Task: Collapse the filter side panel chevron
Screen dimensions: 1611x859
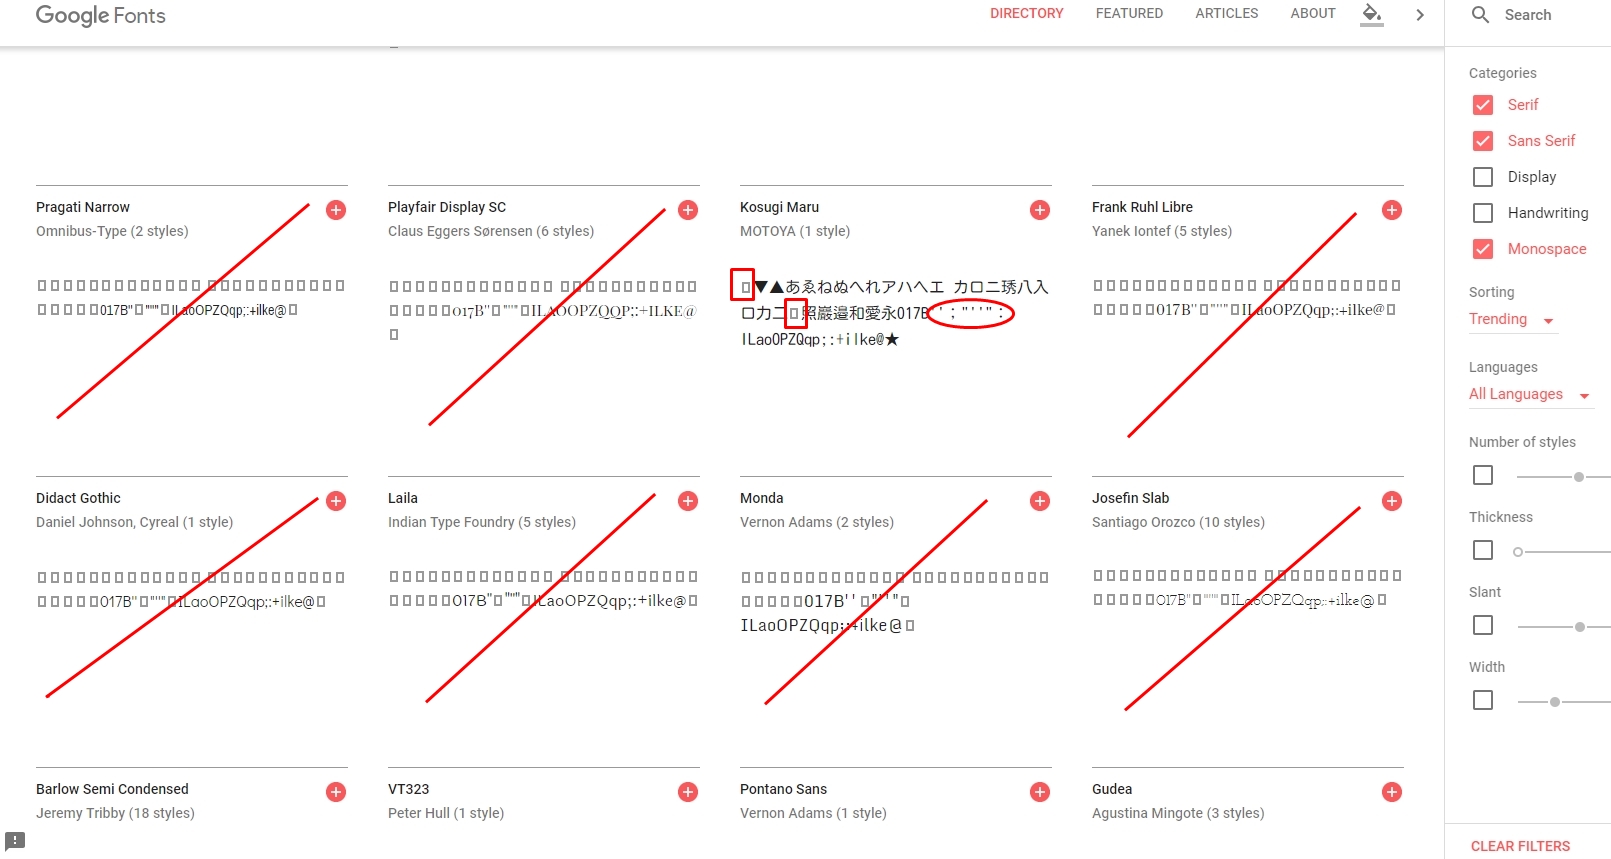Action: tap(1420, 14)
